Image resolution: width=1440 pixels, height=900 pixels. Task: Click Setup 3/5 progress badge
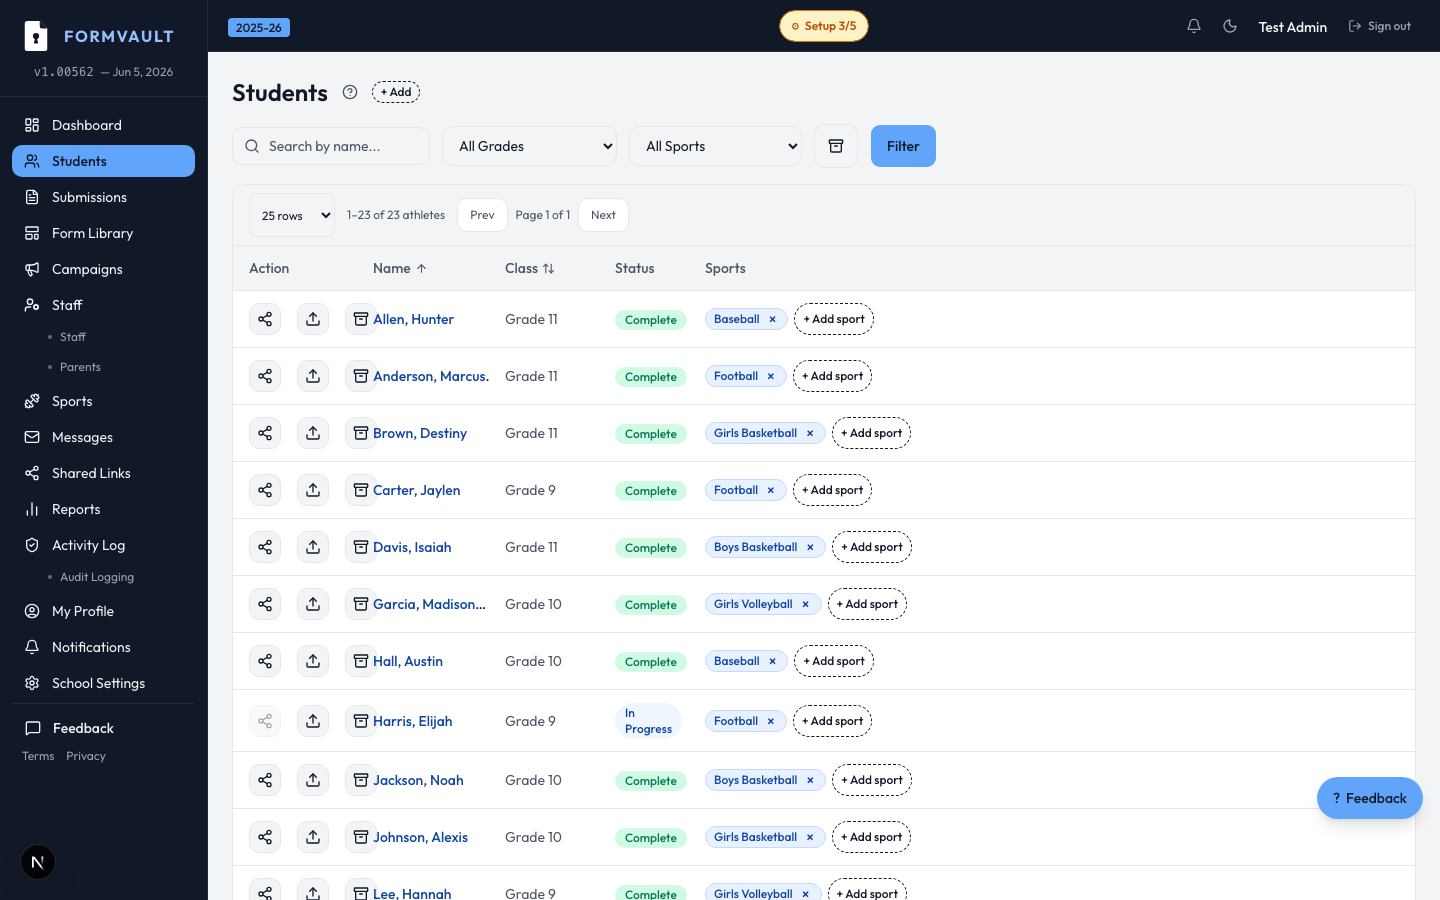824,26
